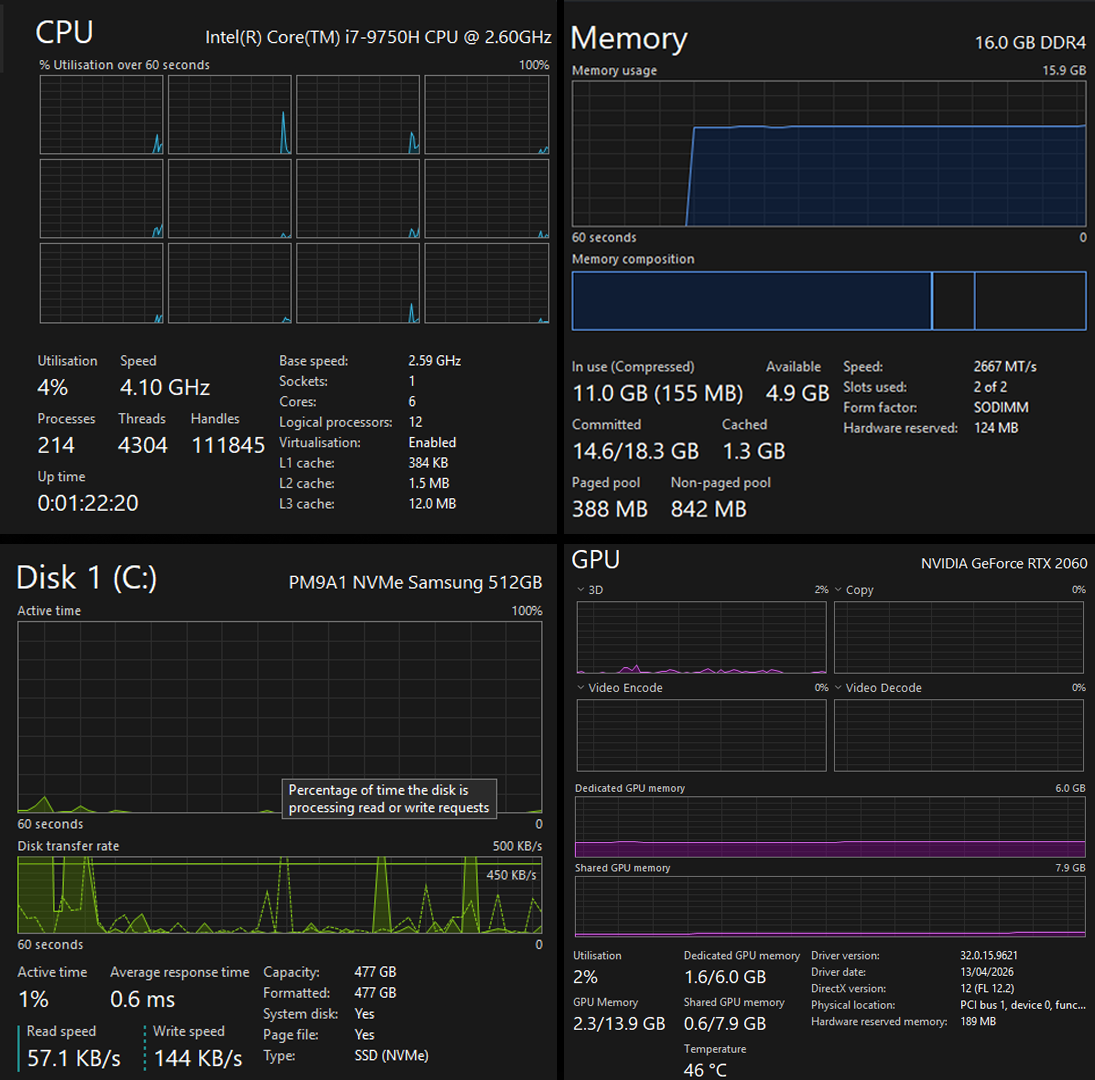The height and width of the screenshot is (1080, 1095).
Task: Select the Disk 1 (C:) heading
Action: tap(87, 578)
